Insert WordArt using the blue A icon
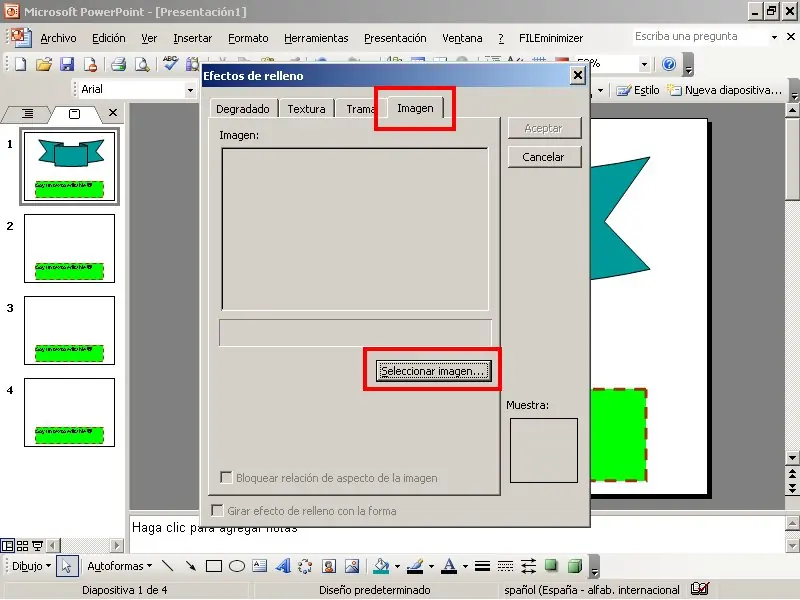The image size is (800, 600). coord(283,566)
